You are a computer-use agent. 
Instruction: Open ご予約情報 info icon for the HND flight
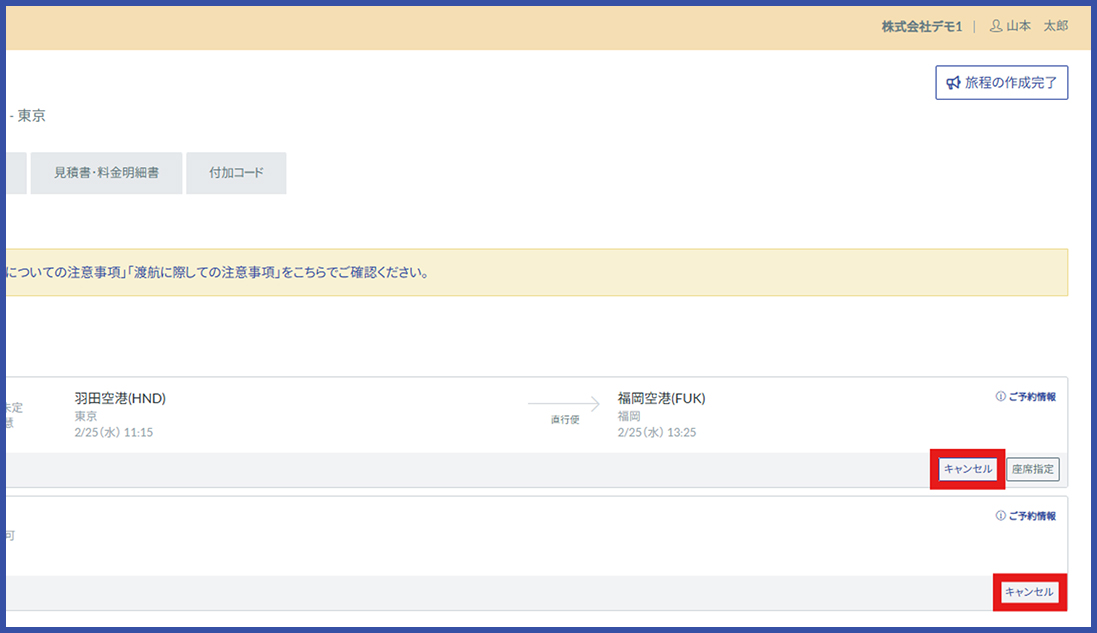tap(1000, 397)
